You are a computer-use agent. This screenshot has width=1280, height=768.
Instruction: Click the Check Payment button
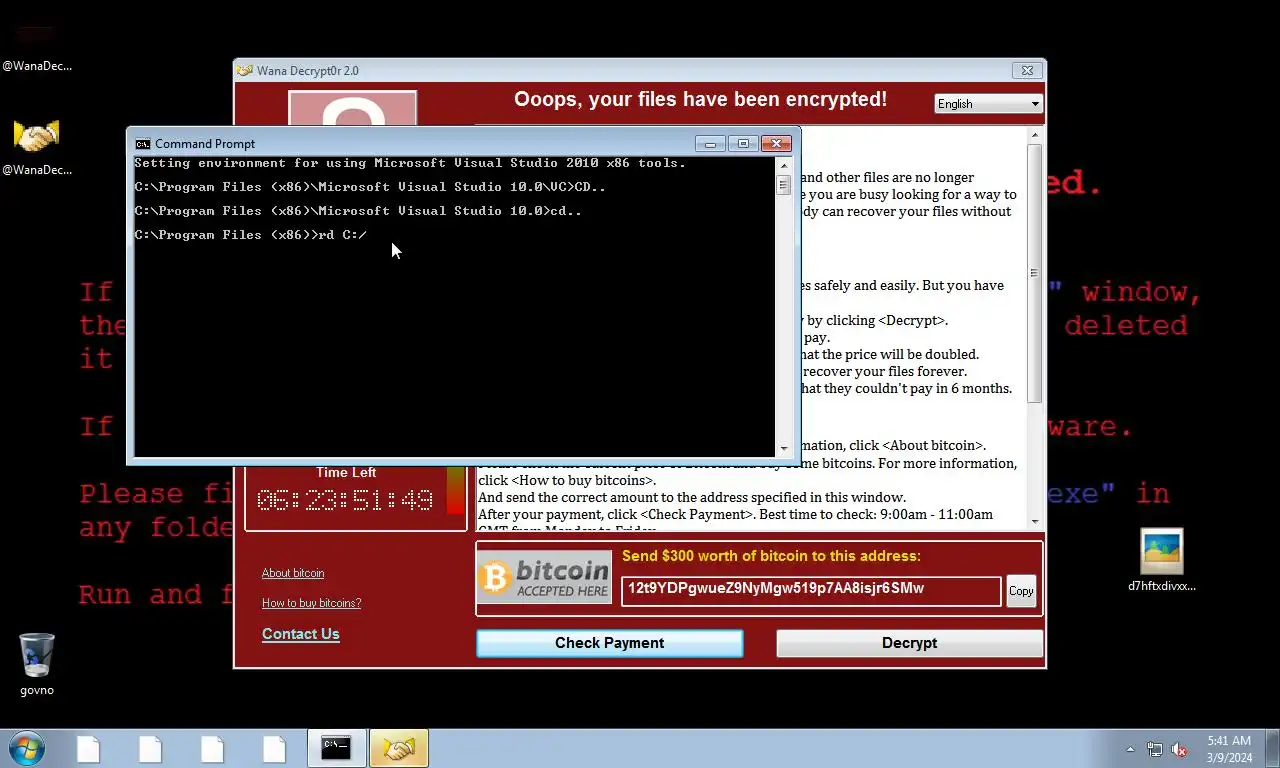(609, 643)
